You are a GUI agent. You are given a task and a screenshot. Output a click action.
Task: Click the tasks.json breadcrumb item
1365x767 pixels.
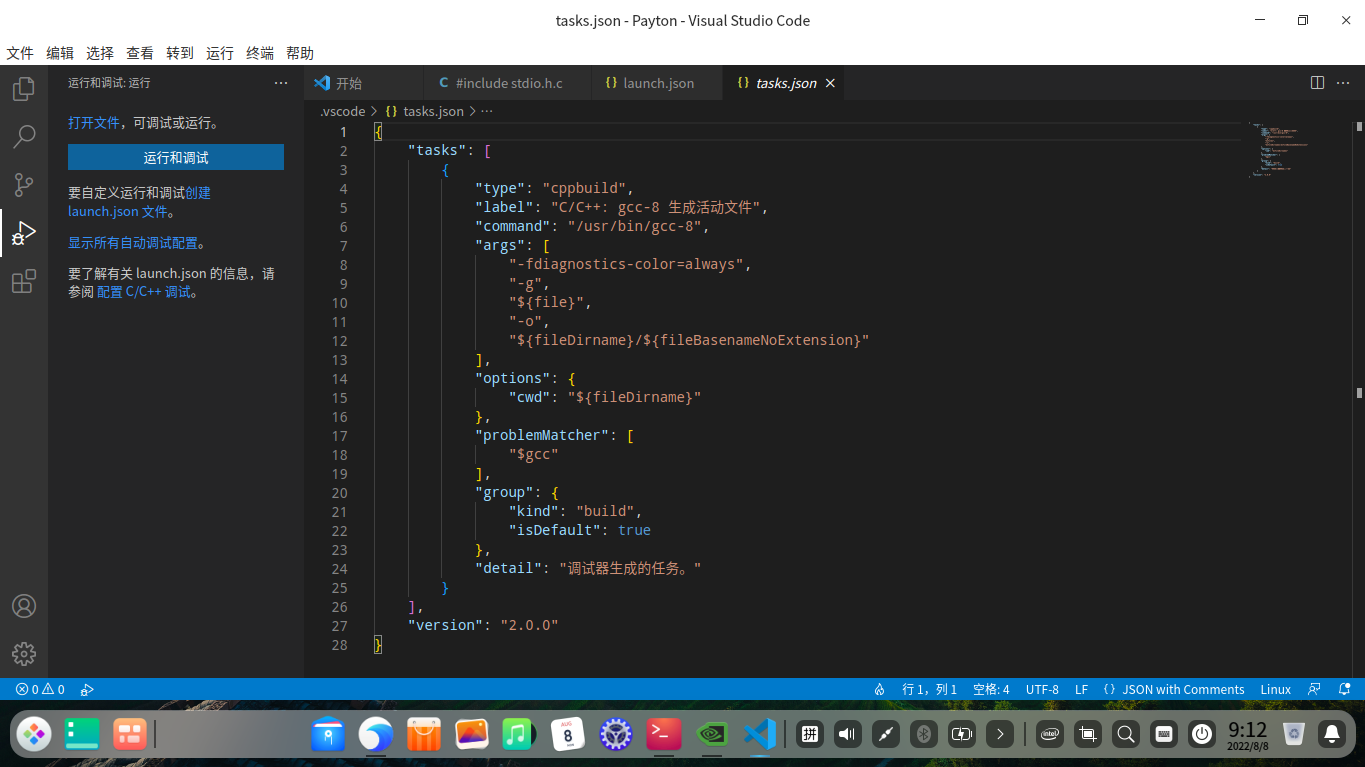pos(432,111)
